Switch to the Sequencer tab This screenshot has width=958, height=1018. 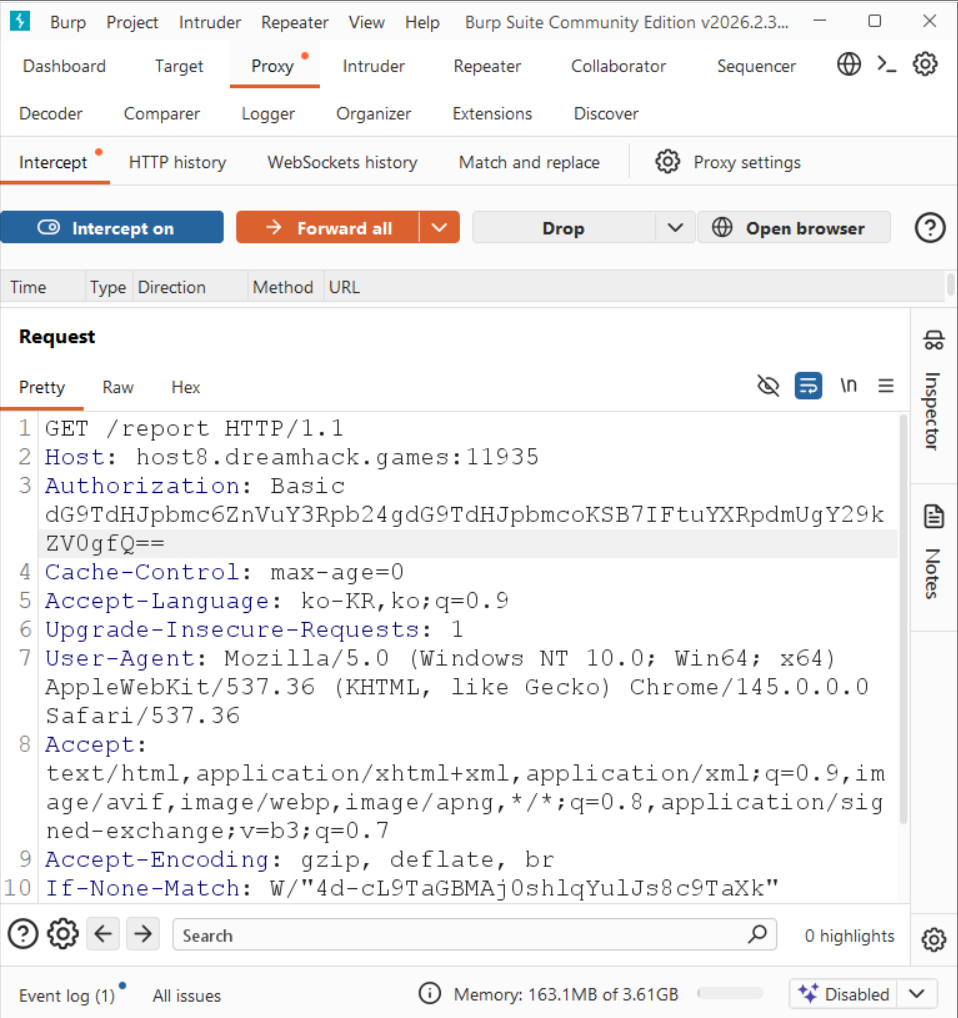pyautogui.click(x=756, y=66)
